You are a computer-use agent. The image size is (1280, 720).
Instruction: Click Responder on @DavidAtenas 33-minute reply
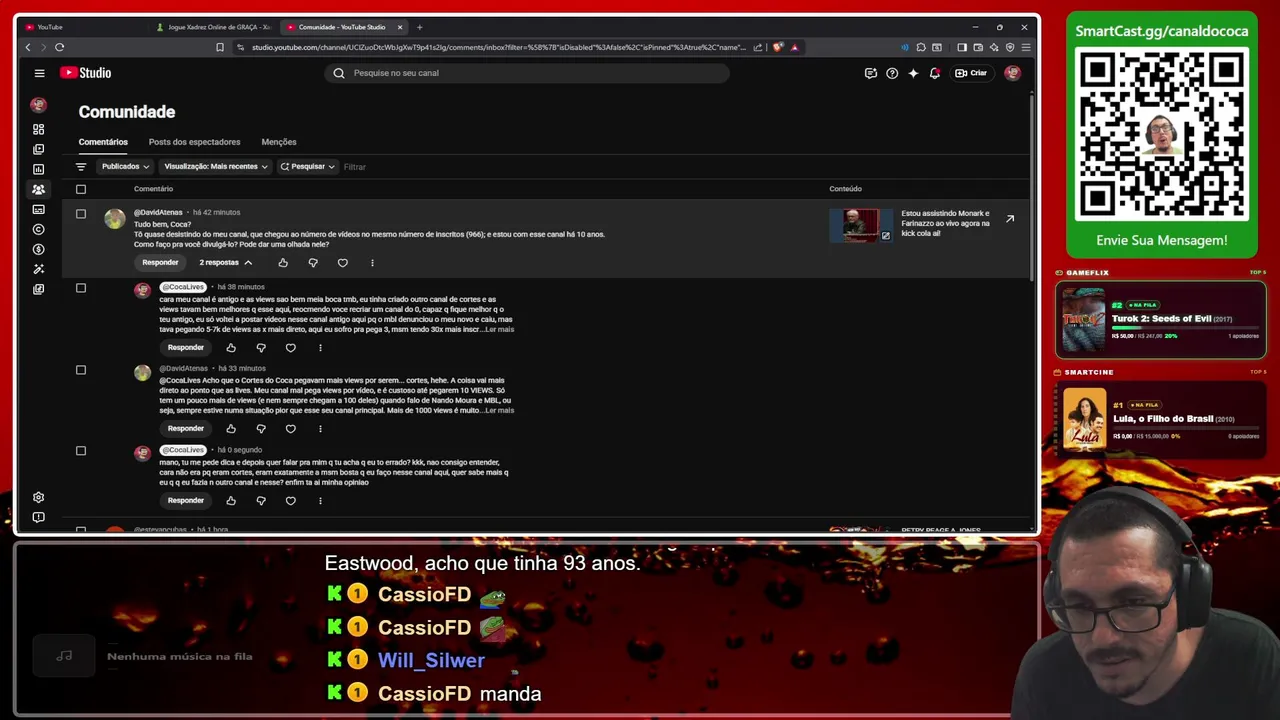pyautogui.click(x=185, y=429)
